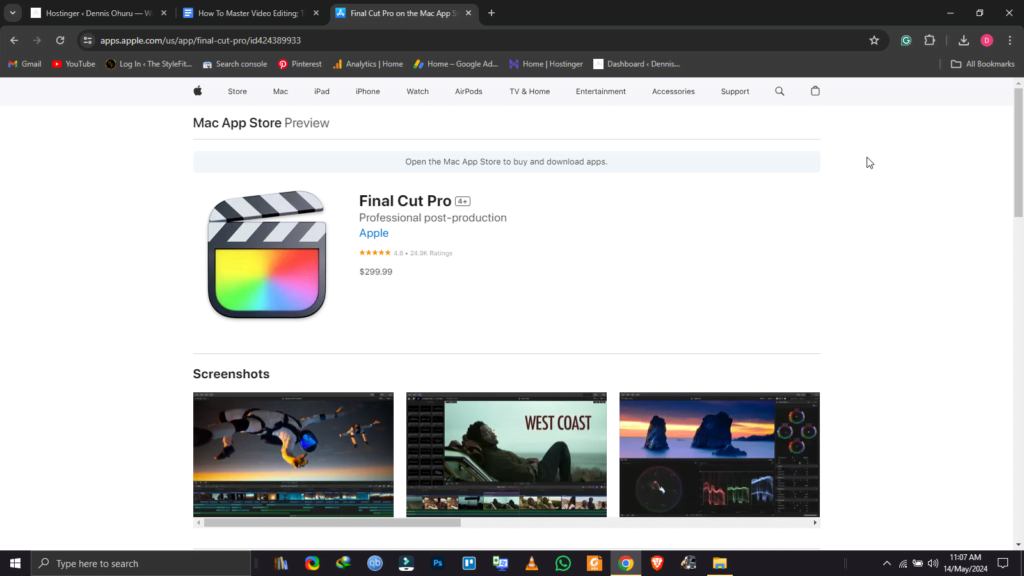Screen dimensions: 1024x576
Task: Open the AirPods menu item
Action: pos(468,91)
